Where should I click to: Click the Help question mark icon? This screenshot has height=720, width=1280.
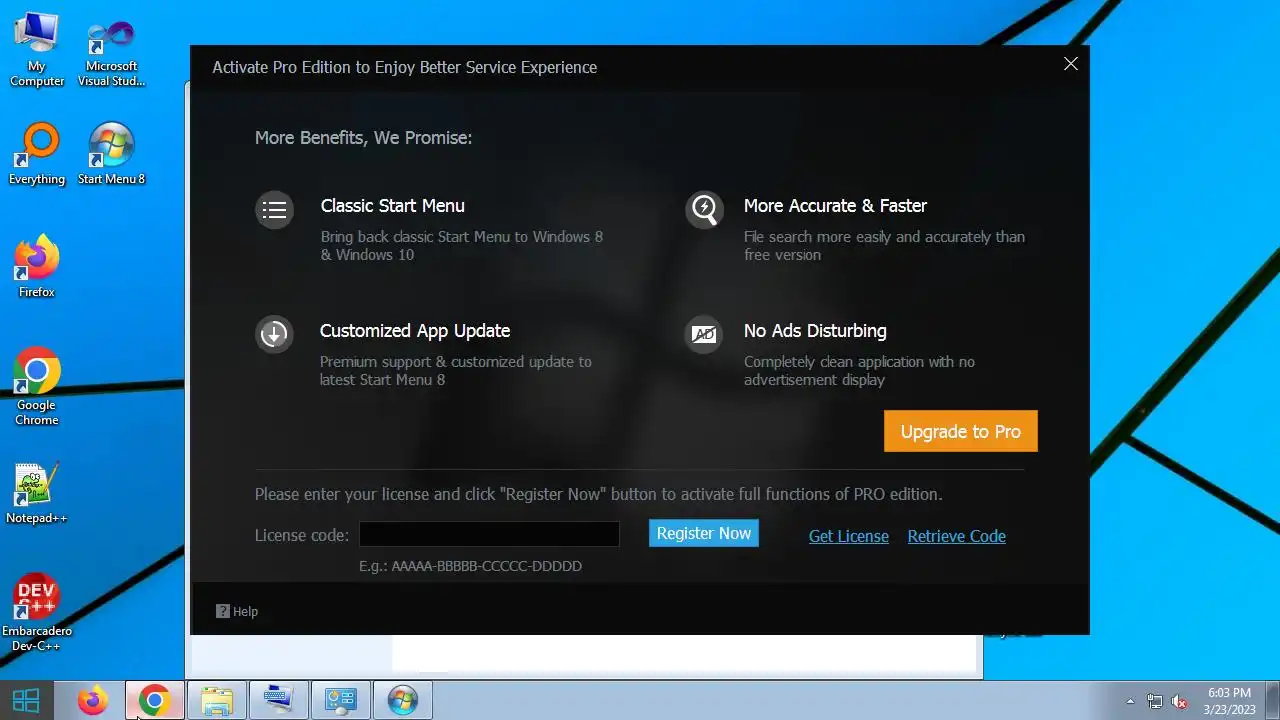click(223, 611)
